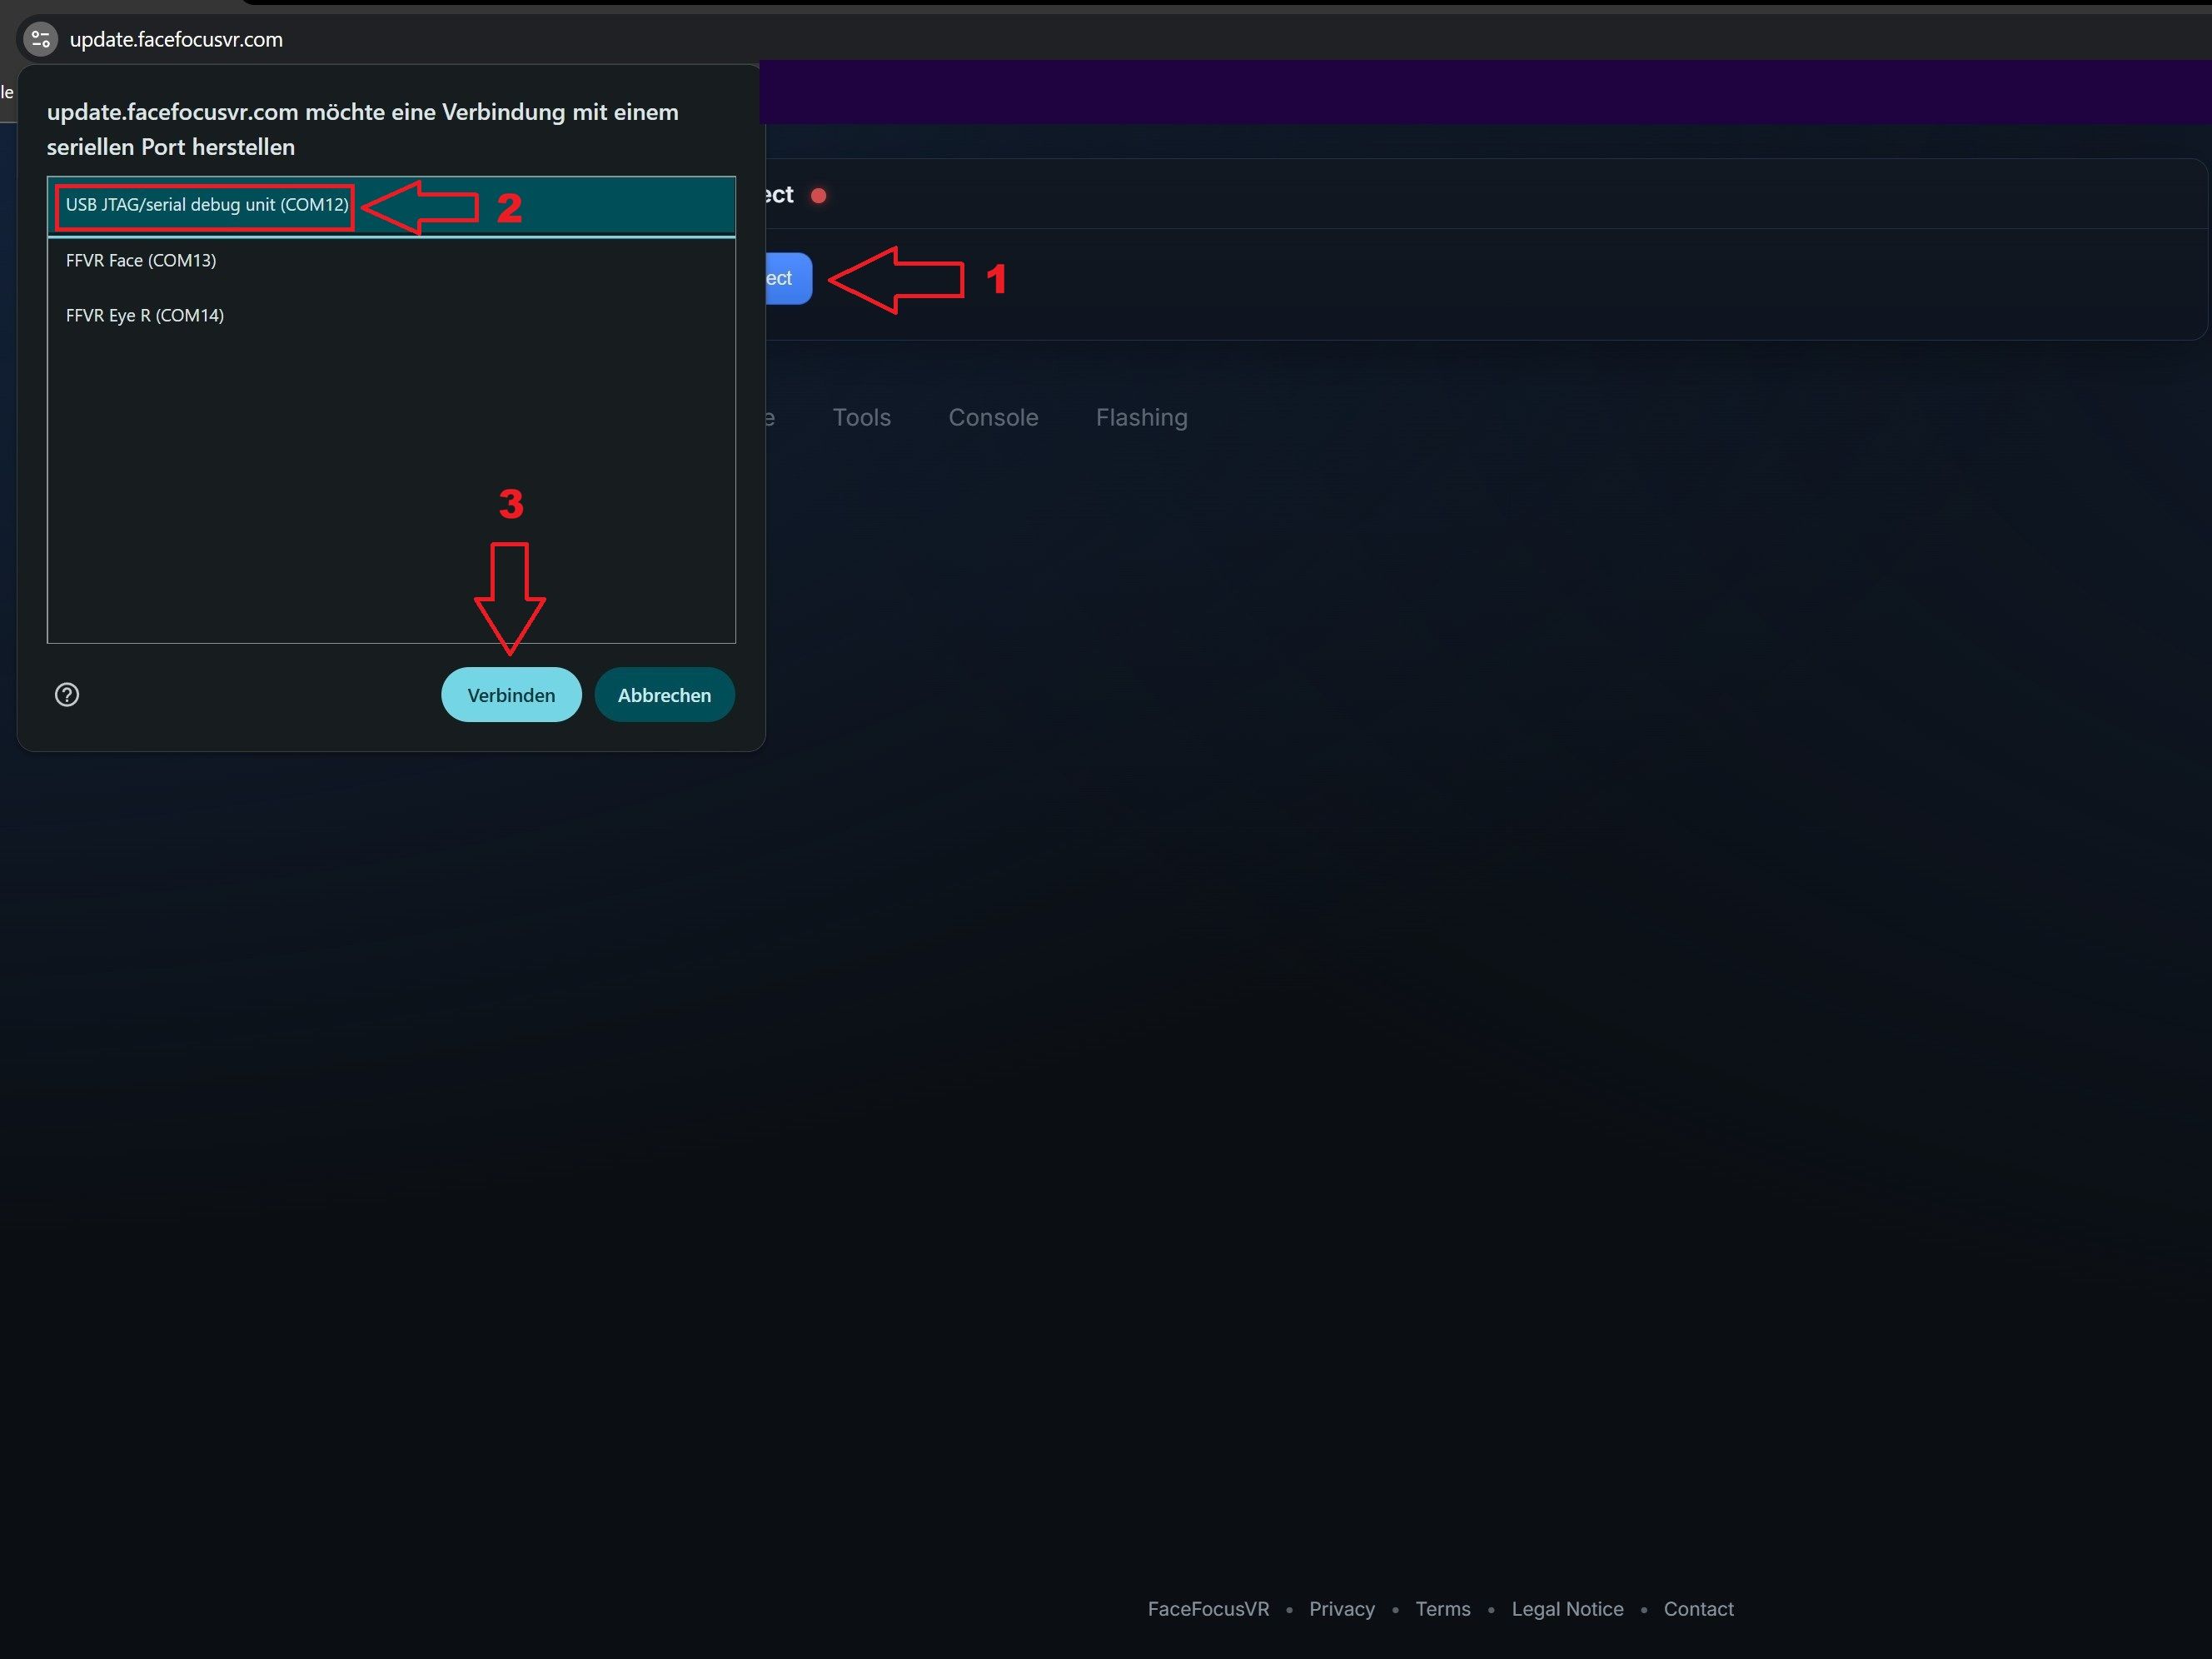The width and height of the screenshot is (2212, 1659).
Task: Click the update.facefocusvr.com address bar URL
Action: (176, 39)
